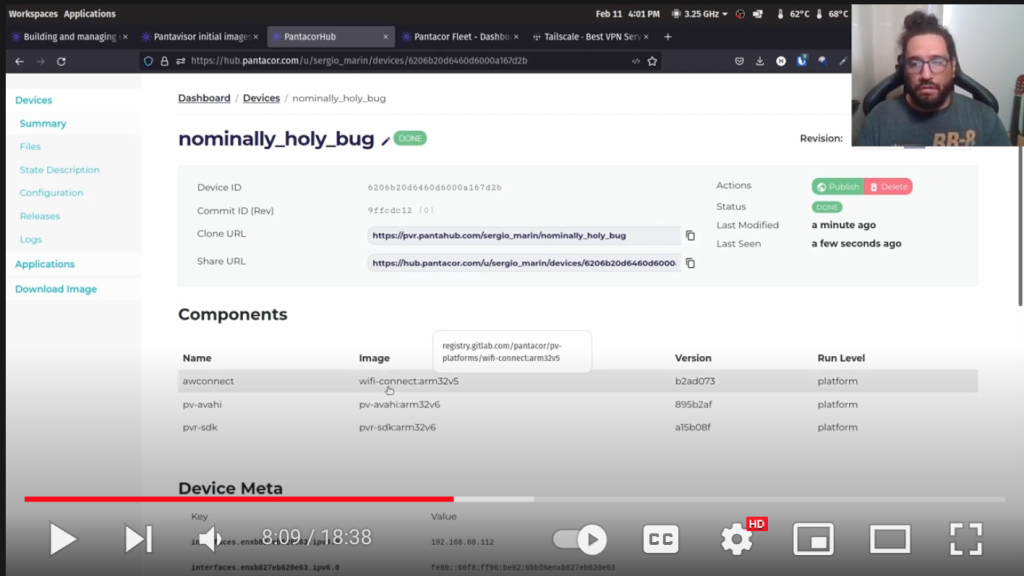The image size is (1024, 576).
Task: Switch to Tailscale browser tab
Action: click(590, 37)
